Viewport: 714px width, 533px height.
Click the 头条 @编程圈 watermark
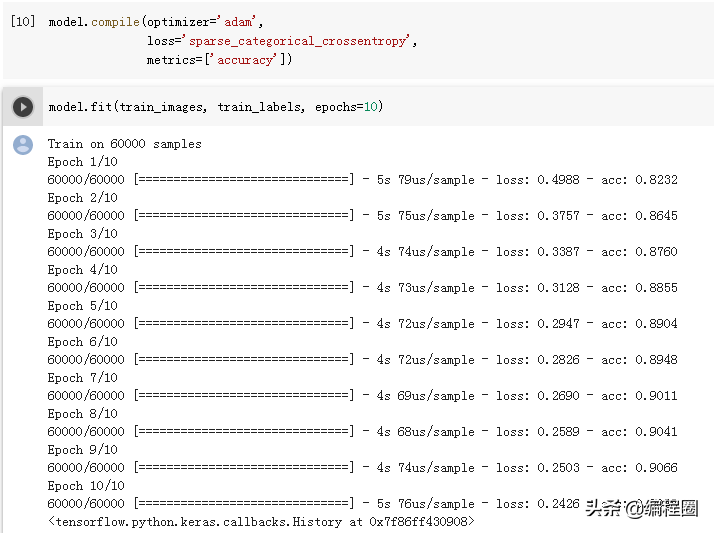[641, 509]
